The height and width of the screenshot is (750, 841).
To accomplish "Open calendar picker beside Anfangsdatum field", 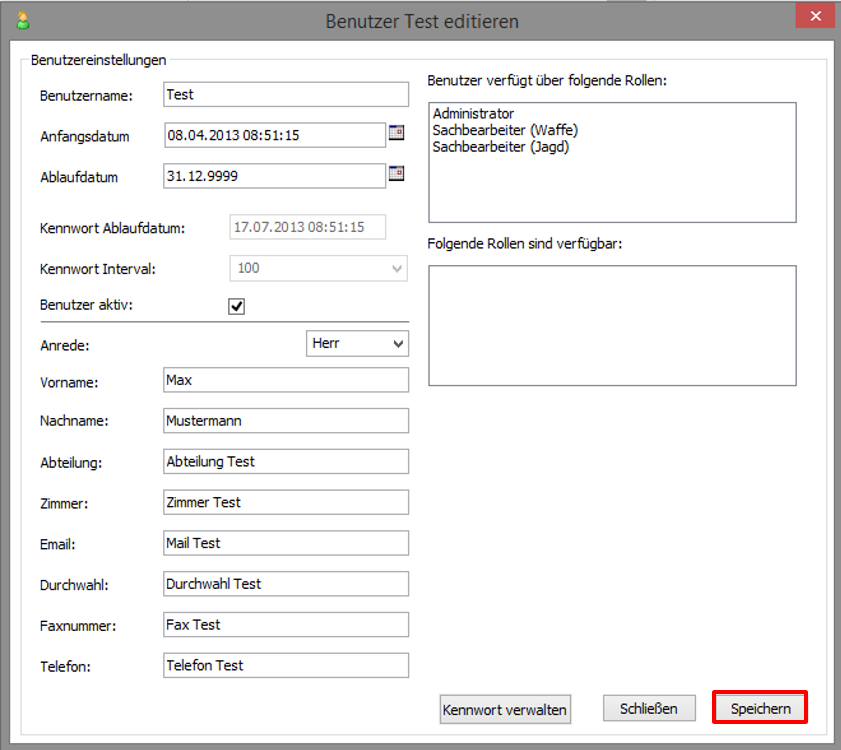I will pos(396,133).
